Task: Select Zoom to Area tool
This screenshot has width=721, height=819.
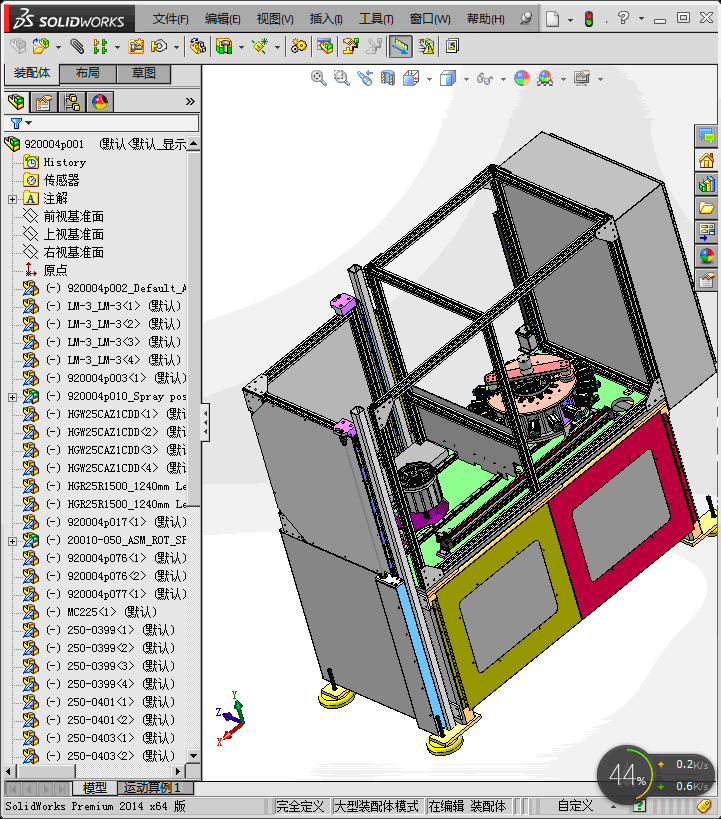Action: click(342, 78)
